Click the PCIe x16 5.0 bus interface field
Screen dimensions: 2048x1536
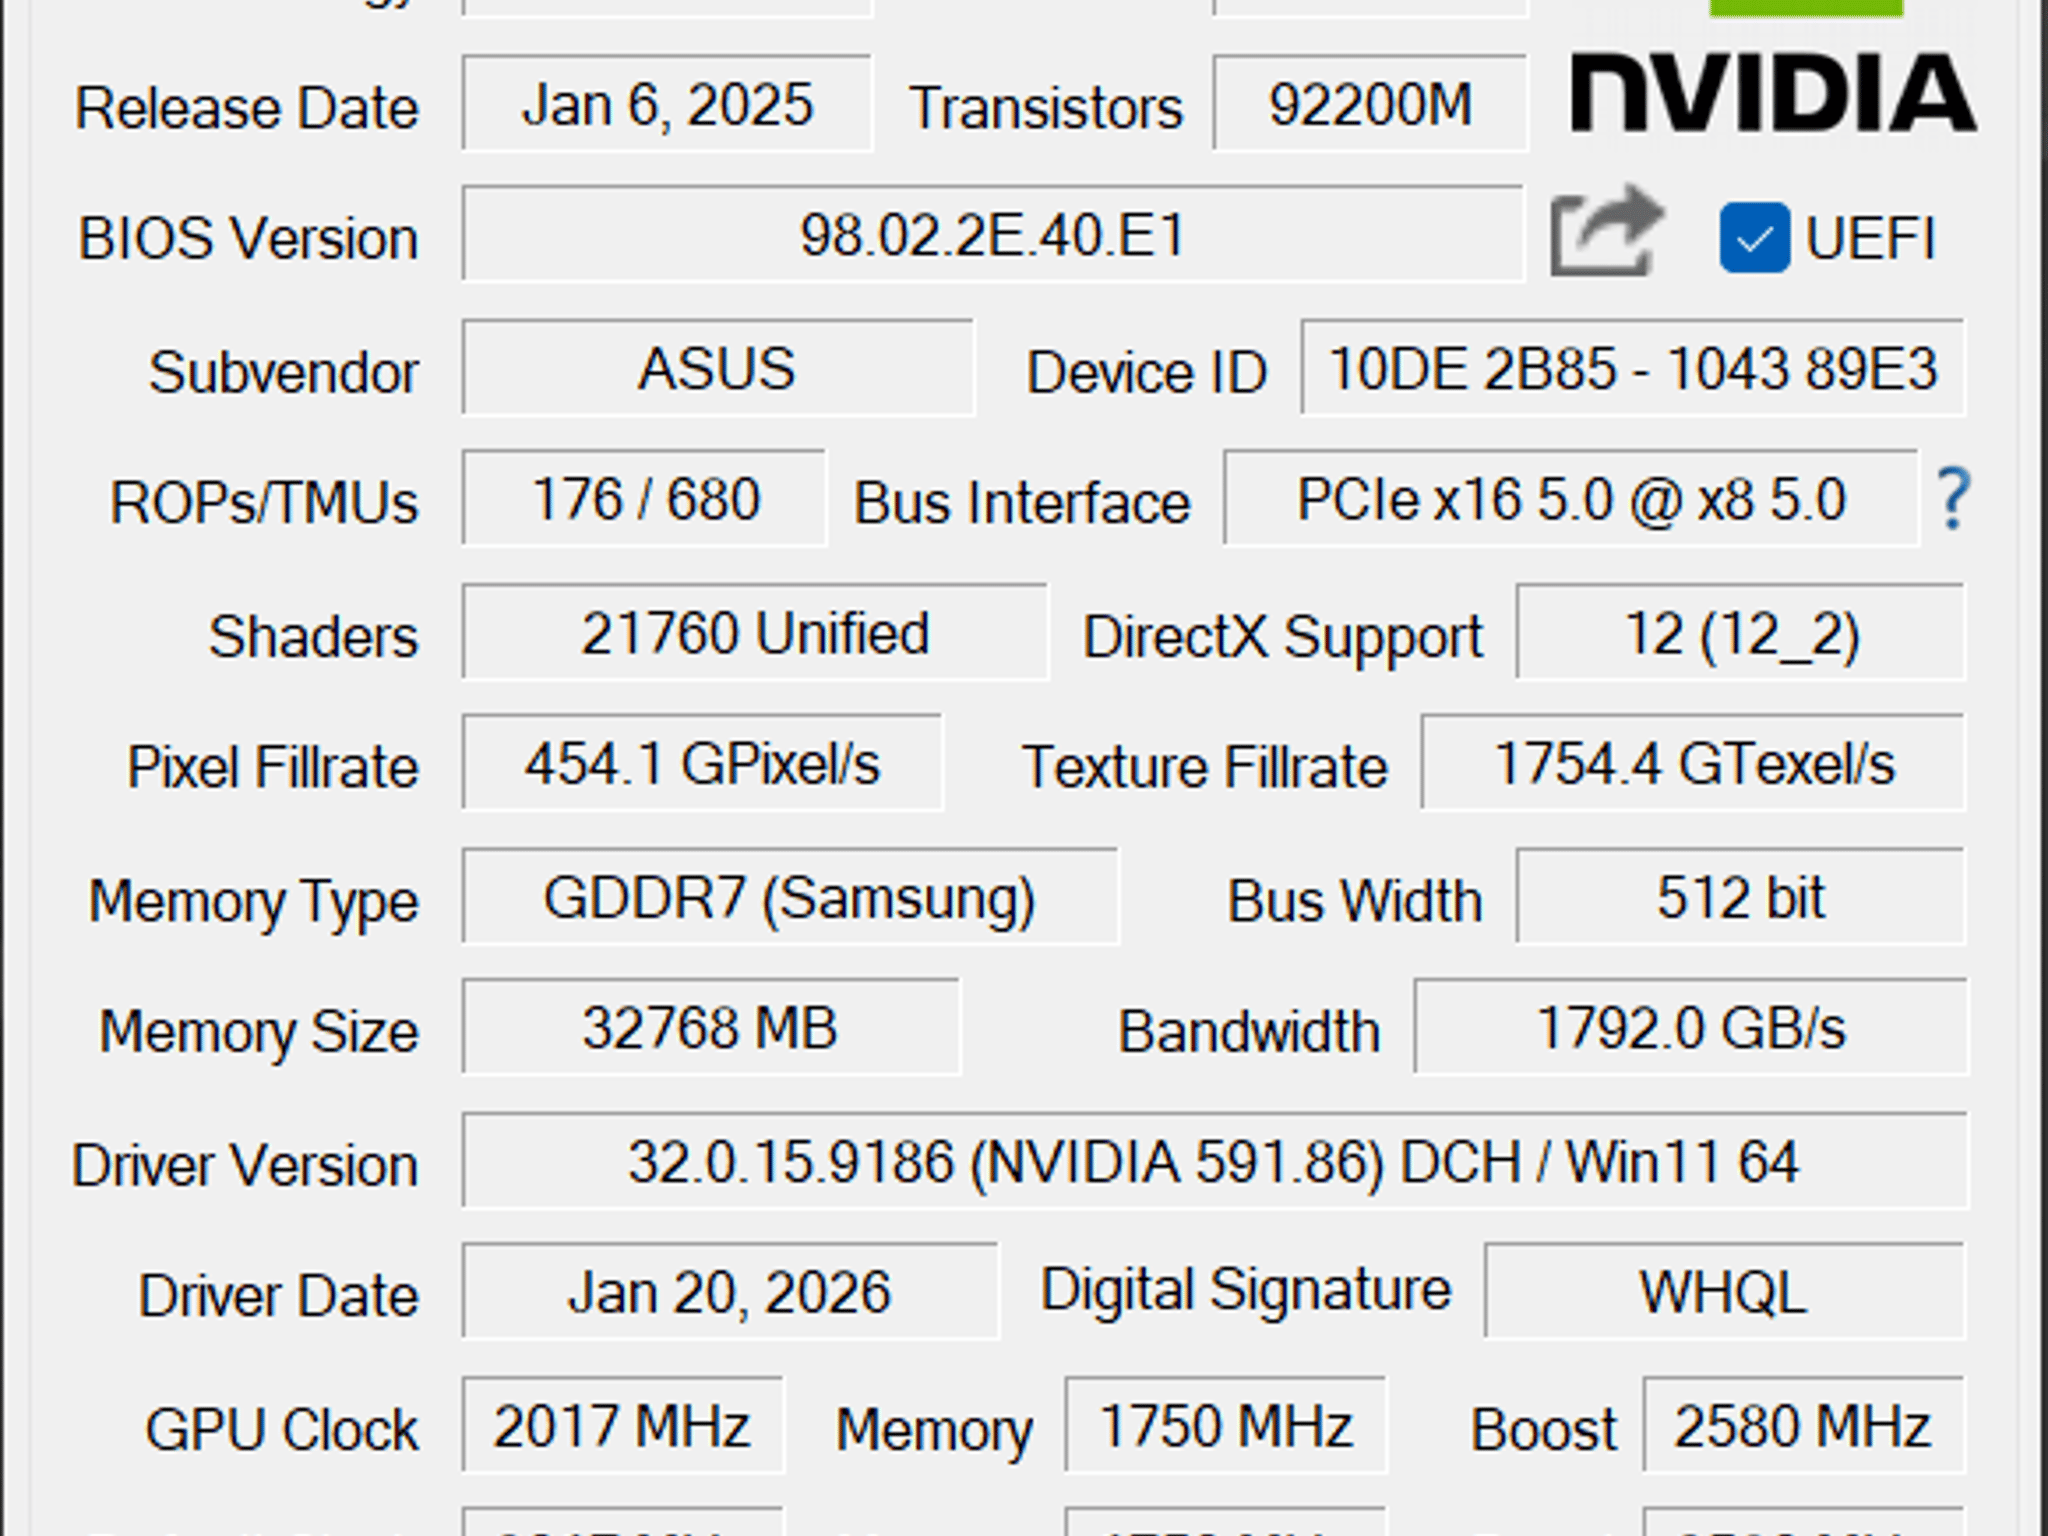tap(1571, 498)
